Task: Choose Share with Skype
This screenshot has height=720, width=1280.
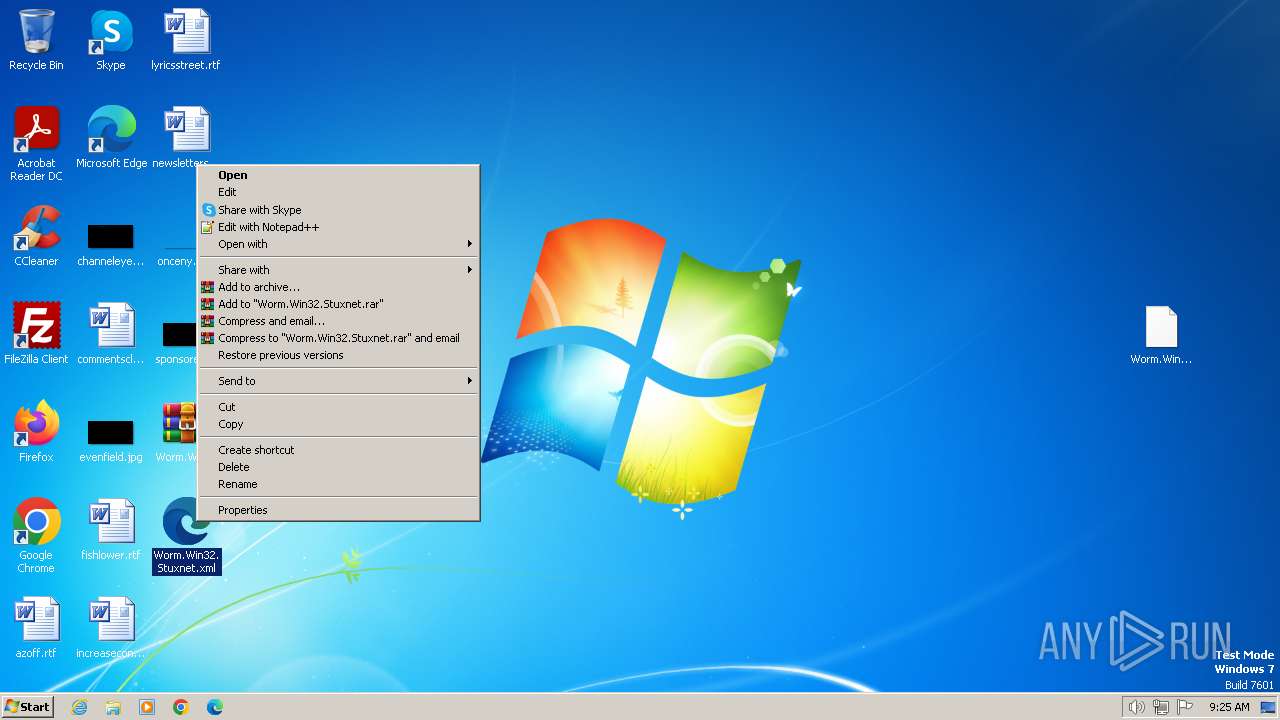Action: pos(339,210)
